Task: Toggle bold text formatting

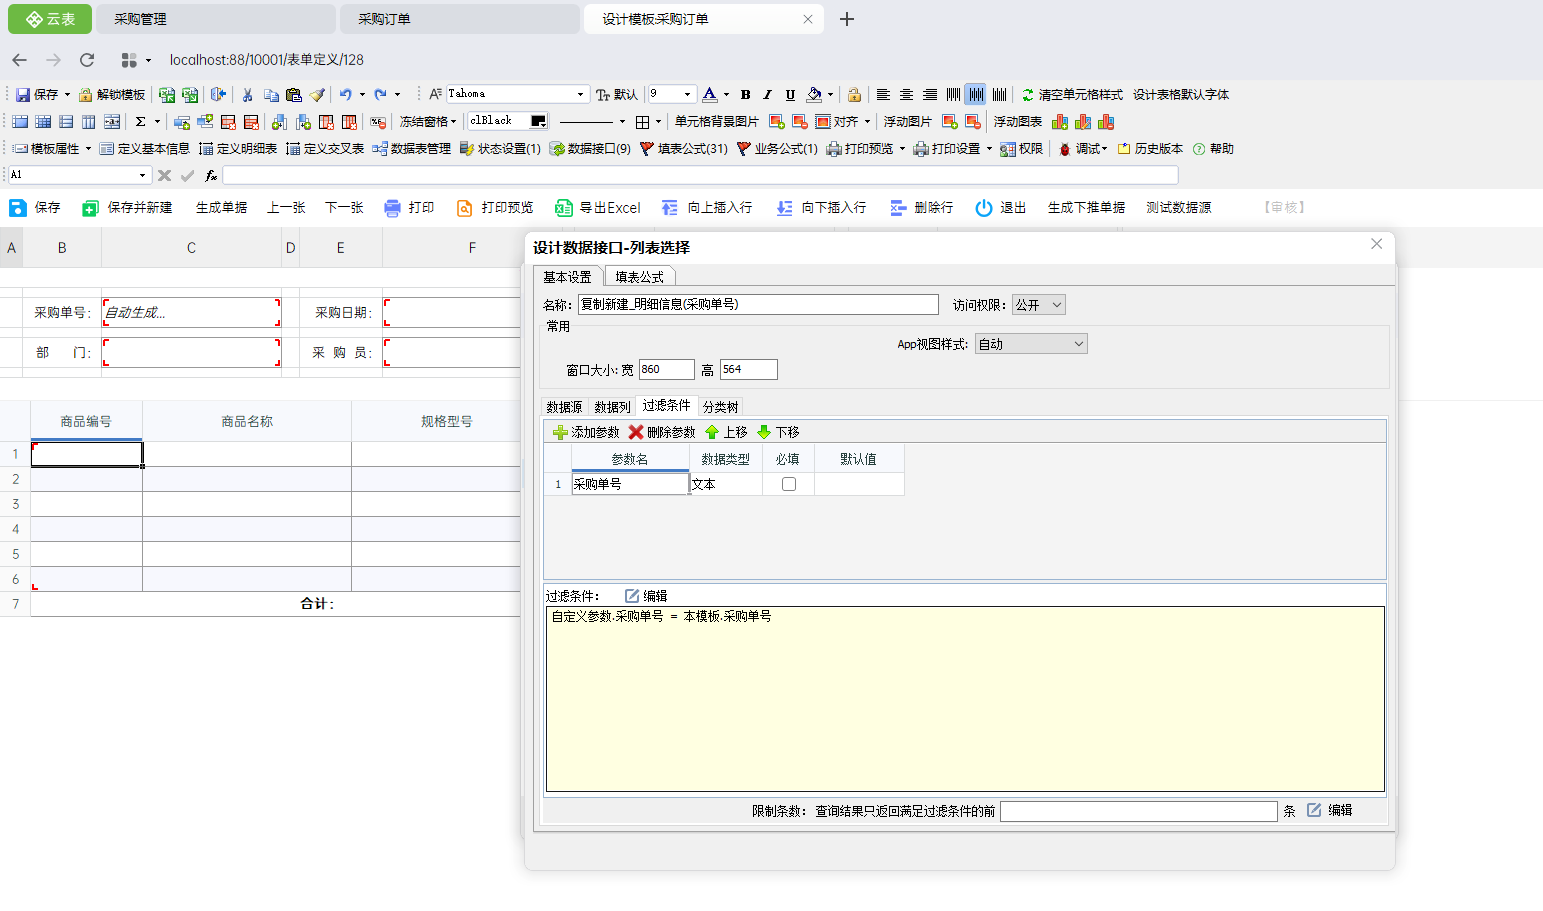Action: click(745, 95)
